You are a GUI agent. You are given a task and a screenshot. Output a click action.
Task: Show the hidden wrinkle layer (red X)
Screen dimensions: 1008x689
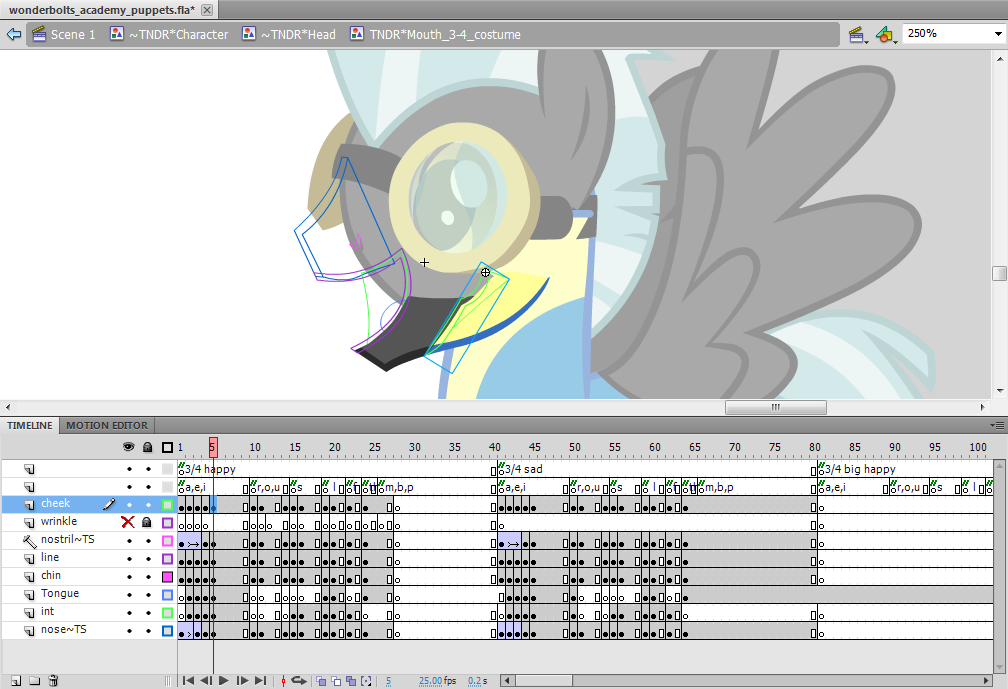point(129,522)
